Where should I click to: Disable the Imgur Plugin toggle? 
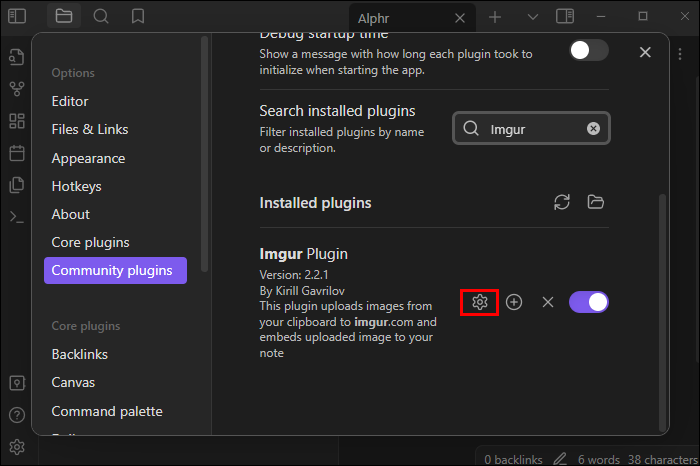588,302
